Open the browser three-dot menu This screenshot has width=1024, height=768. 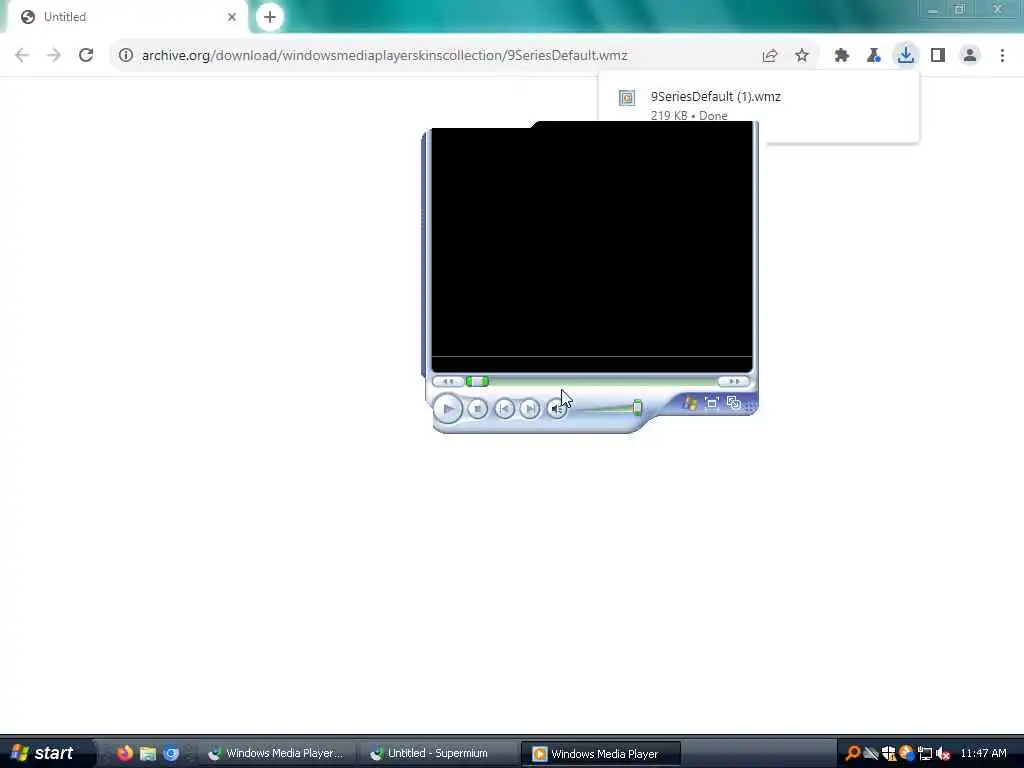[1002, 56]
